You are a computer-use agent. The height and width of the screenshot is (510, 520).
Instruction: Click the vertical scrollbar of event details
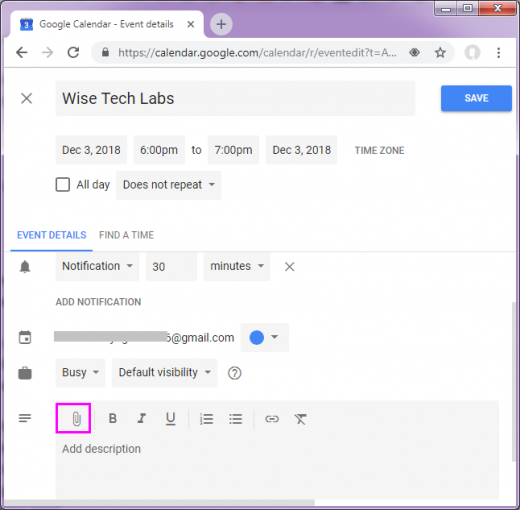(x=514, y=381)
